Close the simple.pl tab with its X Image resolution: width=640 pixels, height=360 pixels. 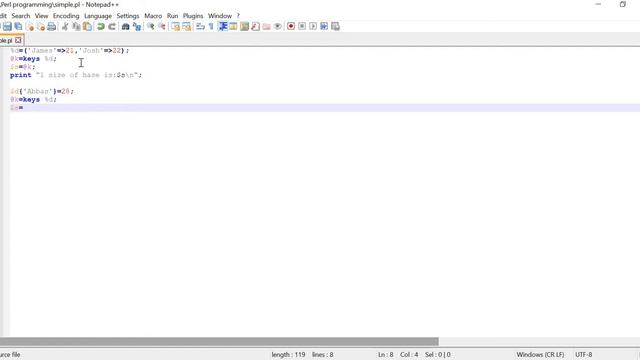point(18,40)
